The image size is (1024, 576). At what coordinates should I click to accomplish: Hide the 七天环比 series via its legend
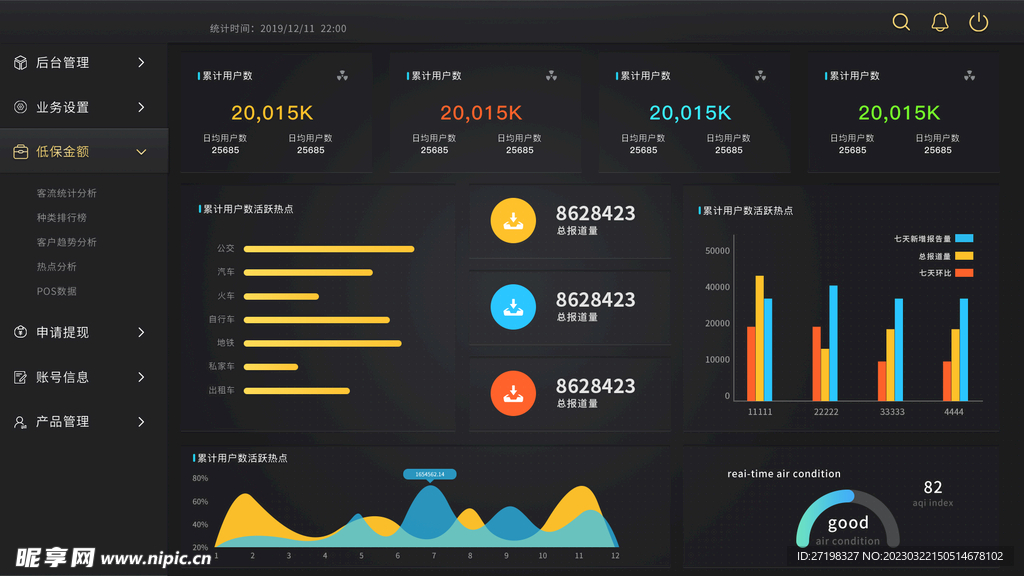933,272
